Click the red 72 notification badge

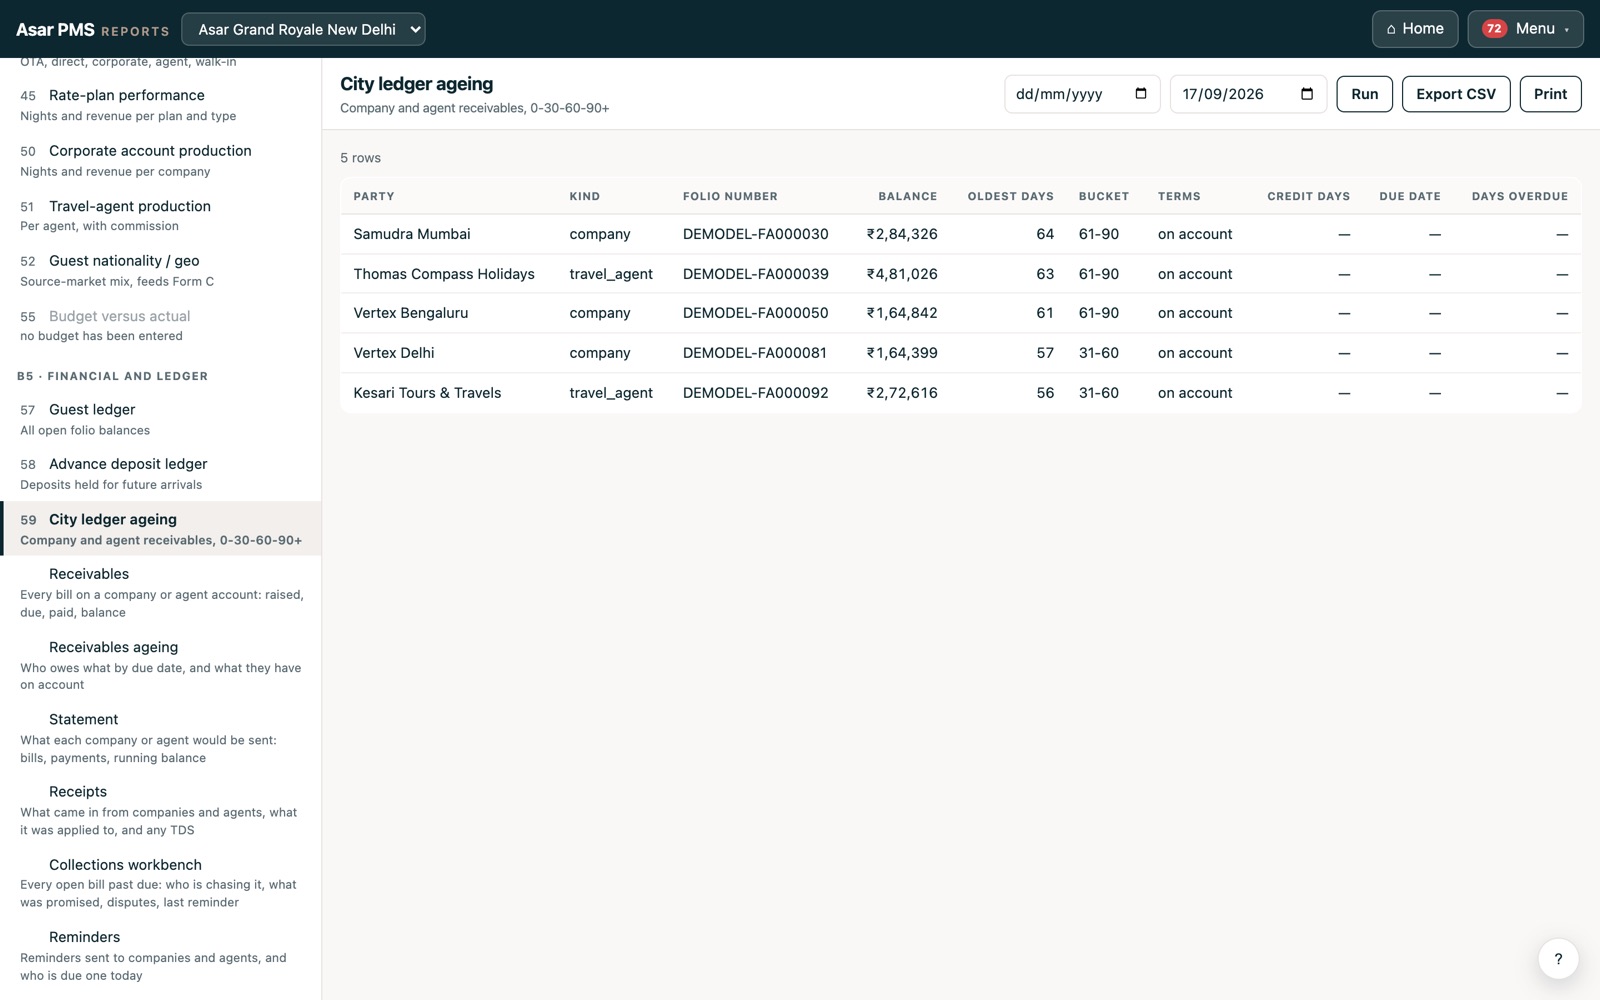point(1494,29)
